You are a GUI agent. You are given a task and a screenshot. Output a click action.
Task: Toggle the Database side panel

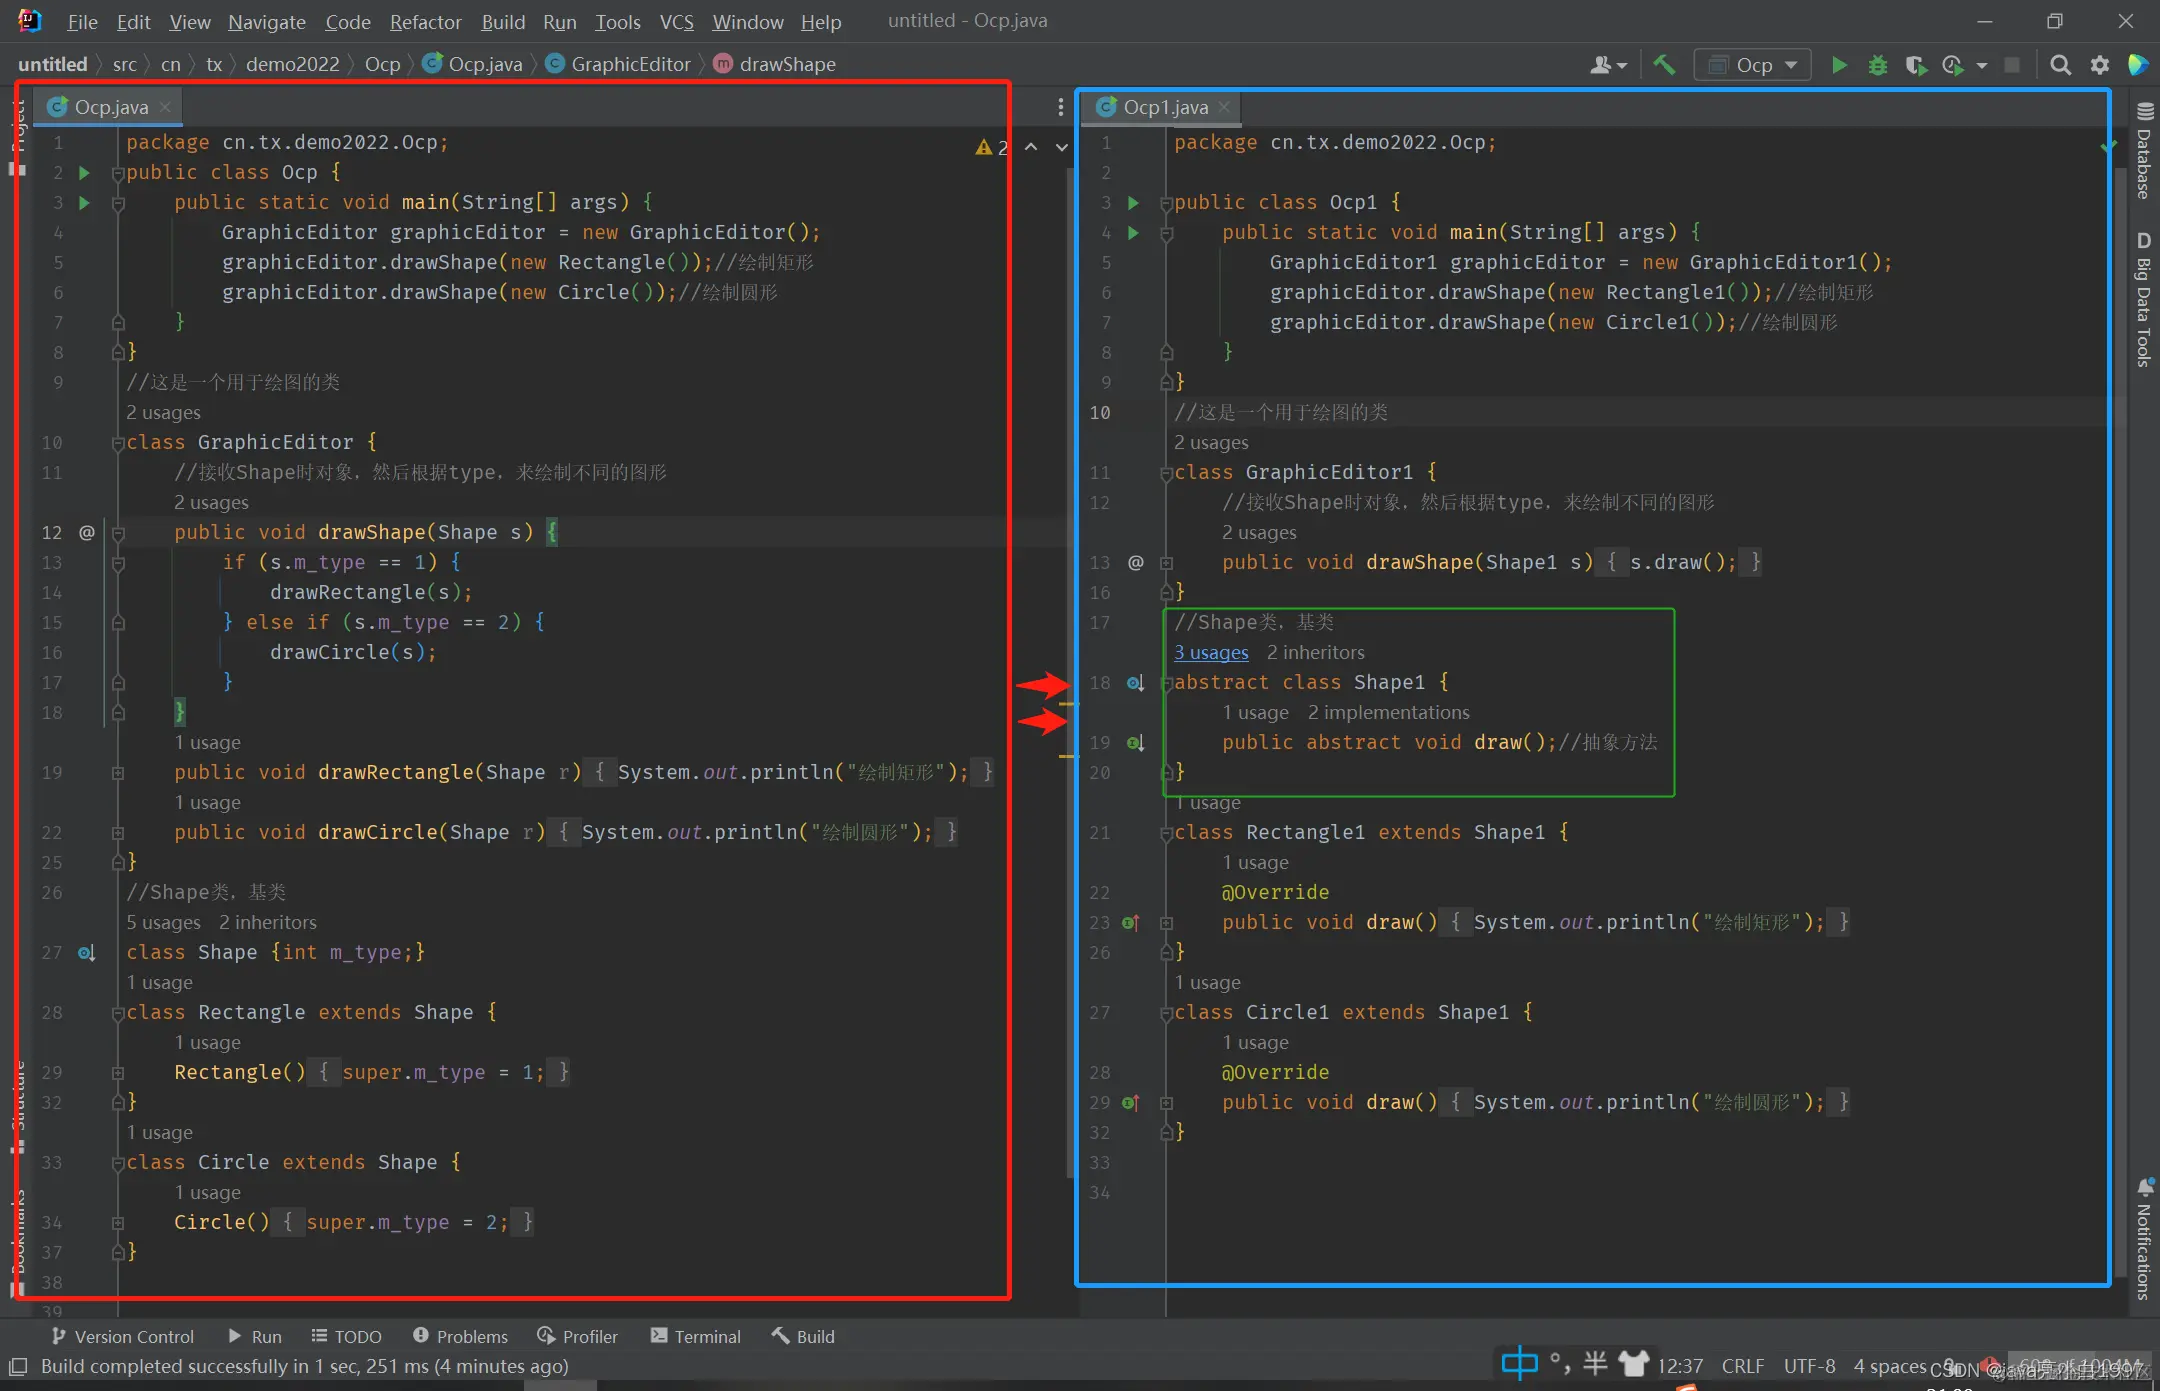(2143, 152)
